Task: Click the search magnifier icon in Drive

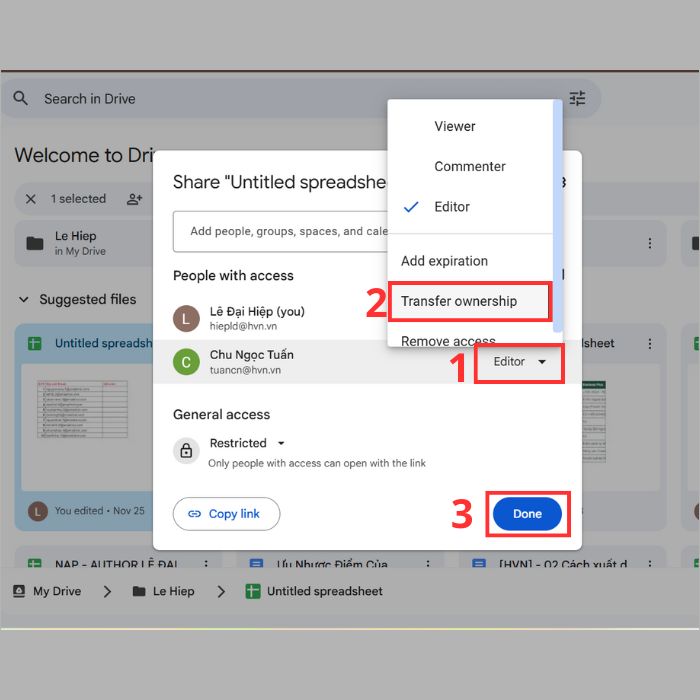Action: click(x=21, y=98)
